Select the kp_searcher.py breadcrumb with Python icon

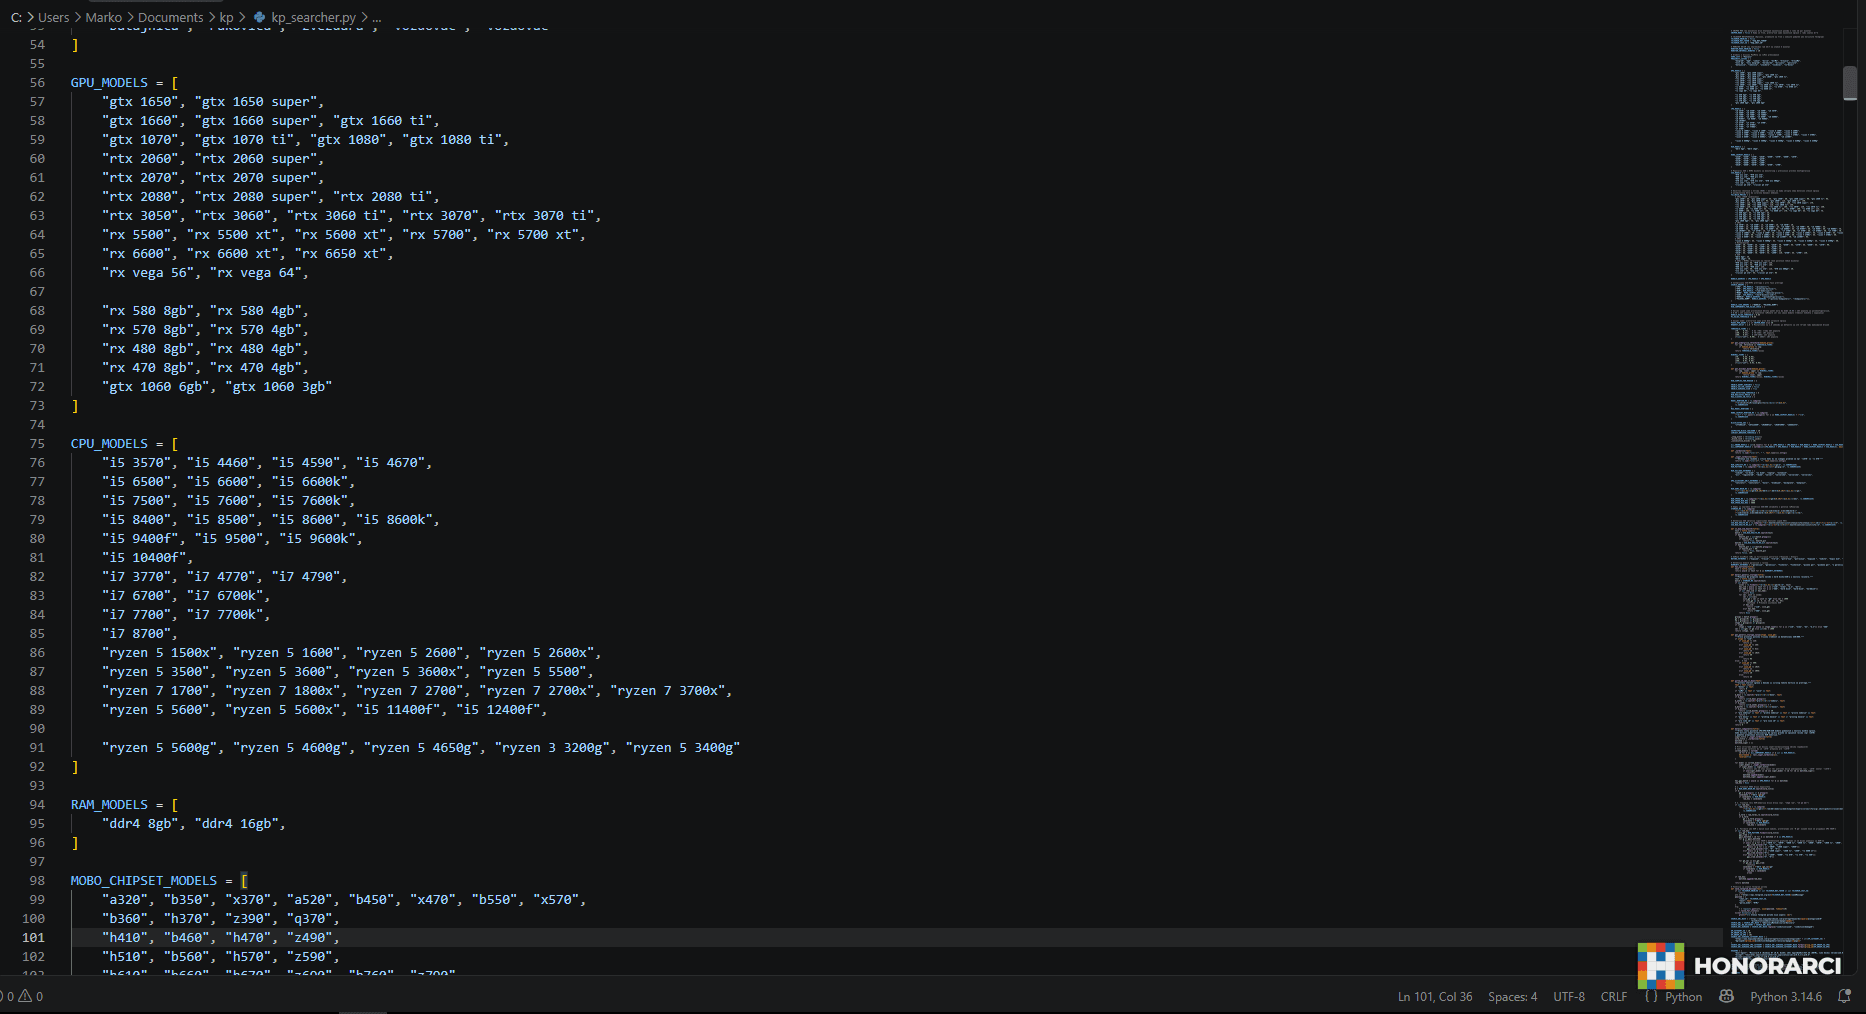[x=305, y=17]
